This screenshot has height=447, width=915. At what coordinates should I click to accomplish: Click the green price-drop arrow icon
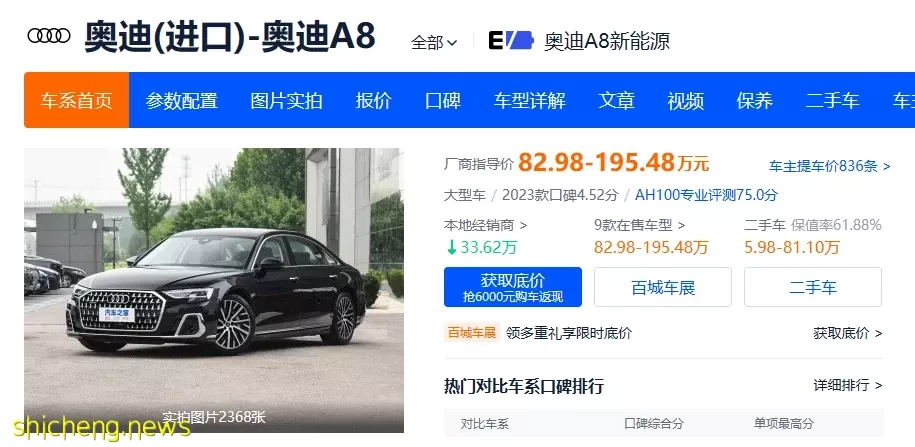point(451,247)
